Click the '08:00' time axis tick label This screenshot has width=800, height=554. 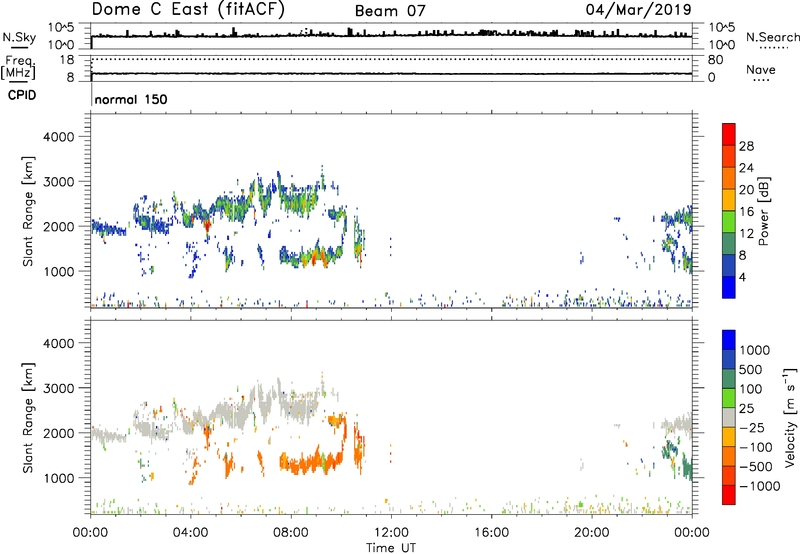coord(291,533)
